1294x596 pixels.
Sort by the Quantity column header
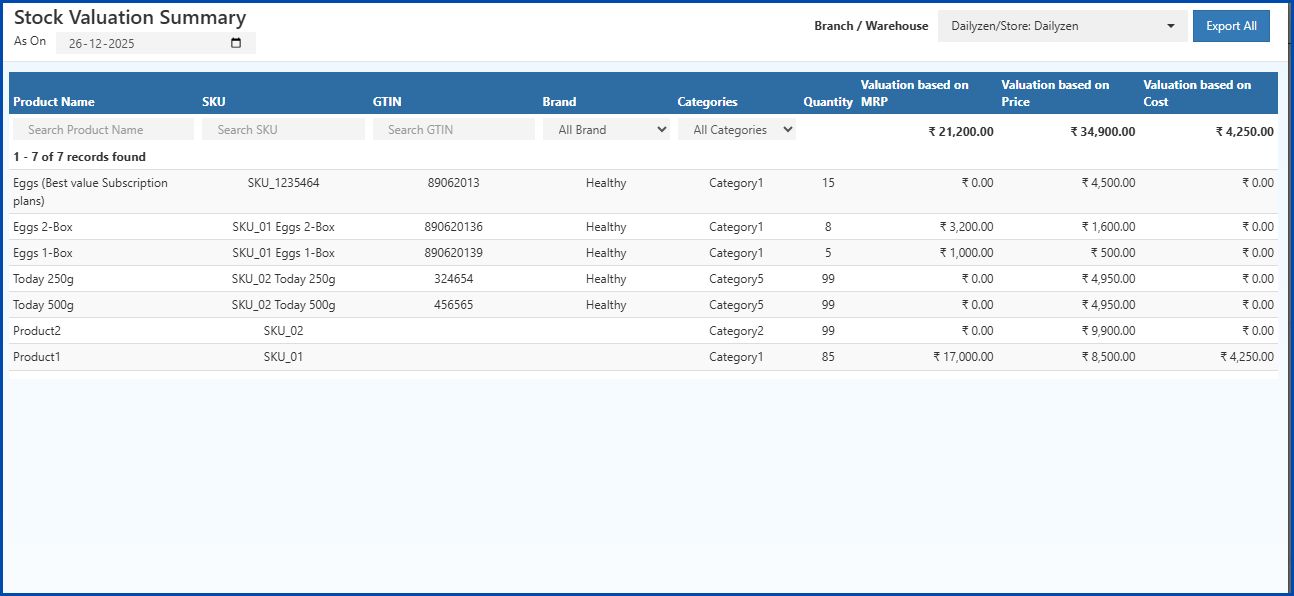(827, 101)
